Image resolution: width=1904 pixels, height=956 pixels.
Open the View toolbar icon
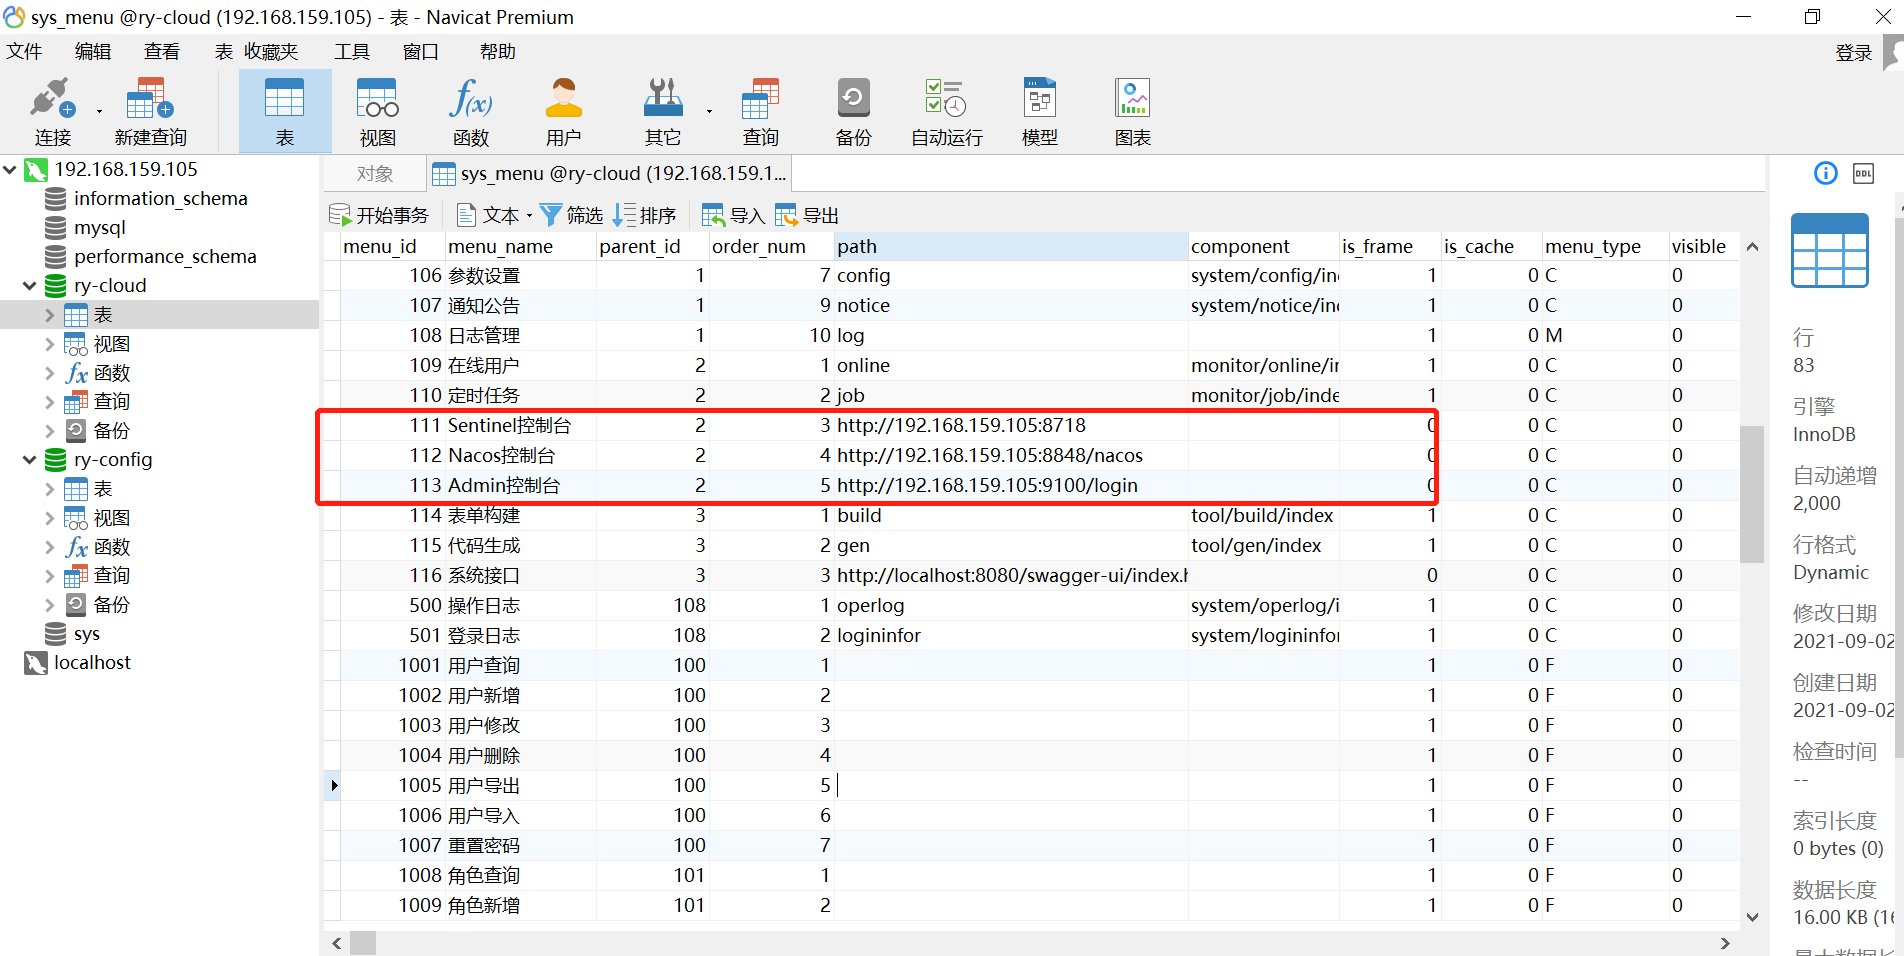377,112
